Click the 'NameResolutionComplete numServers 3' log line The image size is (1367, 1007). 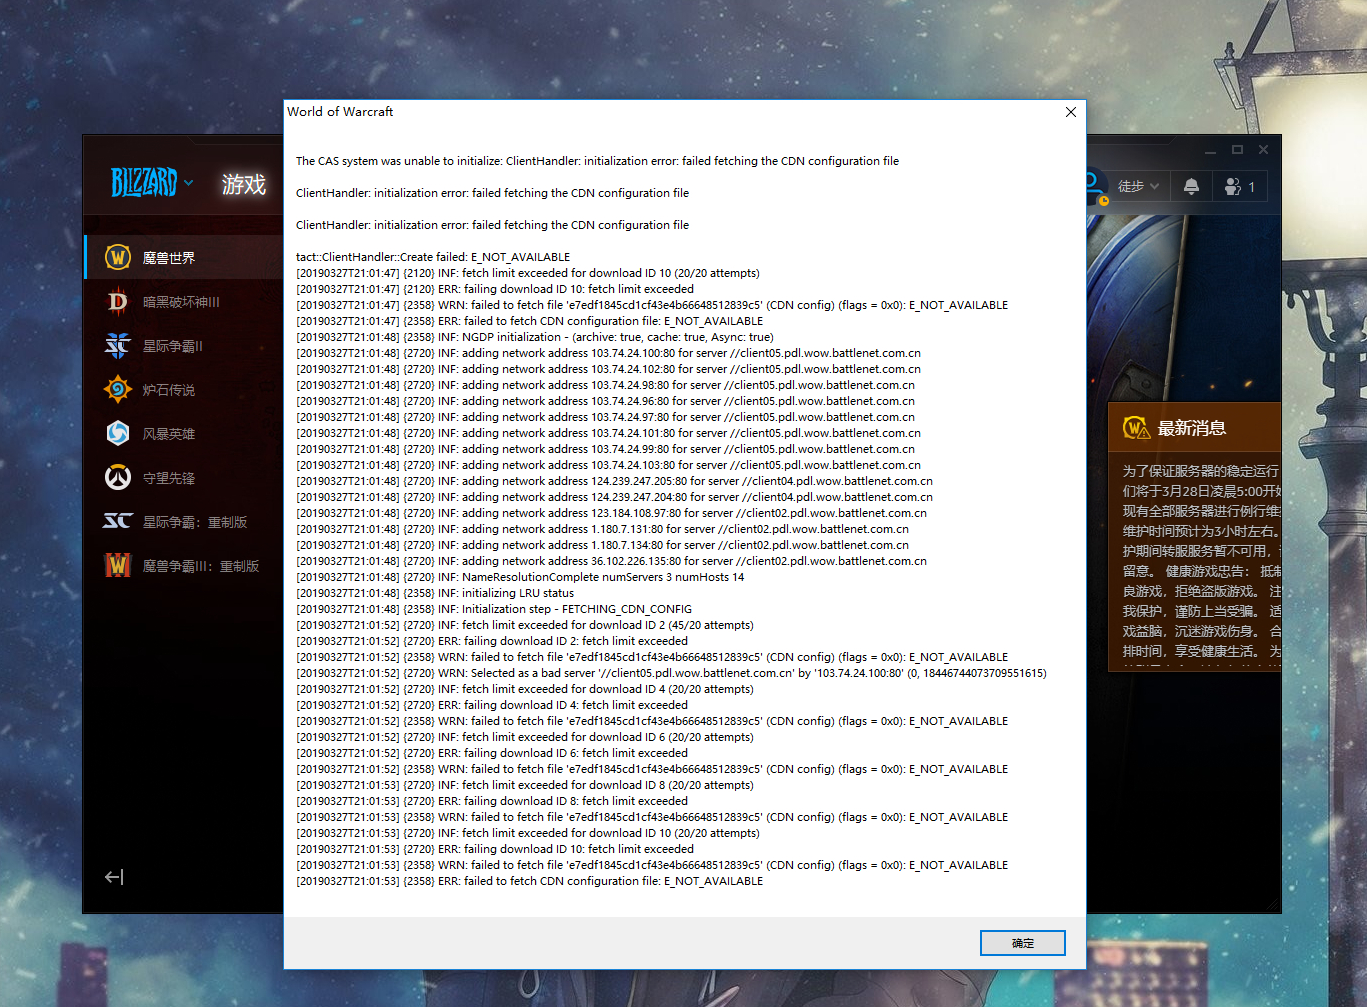click(x=520, y=577)
